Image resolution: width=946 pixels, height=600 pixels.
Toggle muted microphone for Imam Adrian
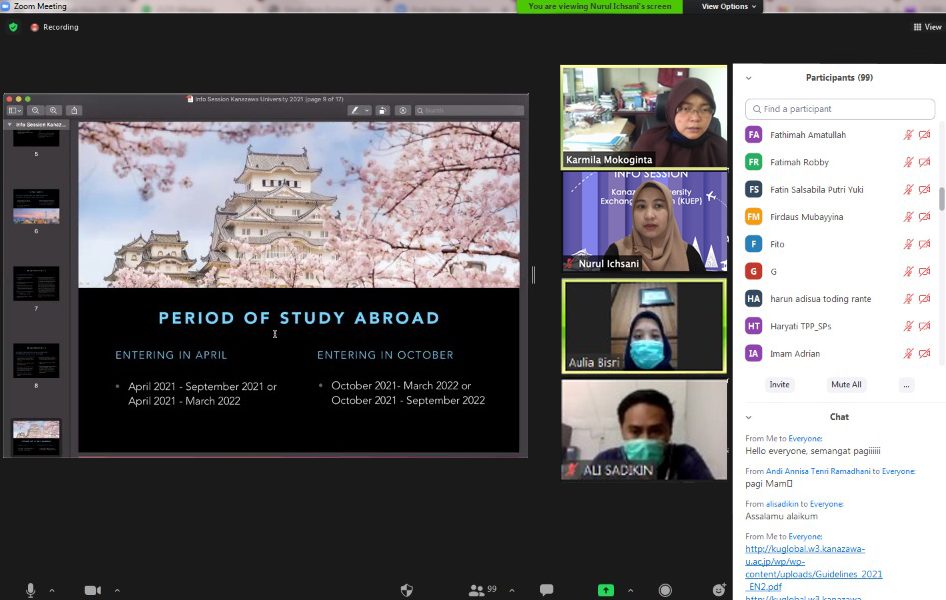click(908, 353)
